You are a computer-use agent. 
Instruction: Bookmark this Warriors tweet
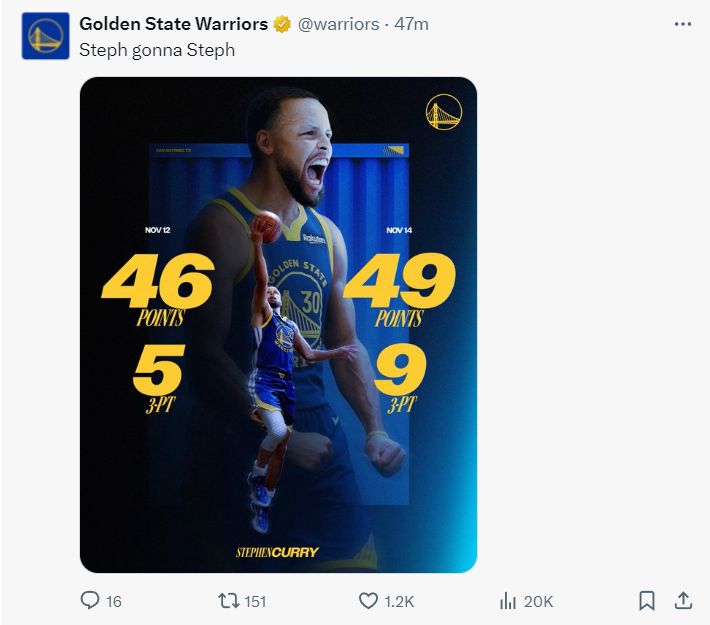pos(647,600)
